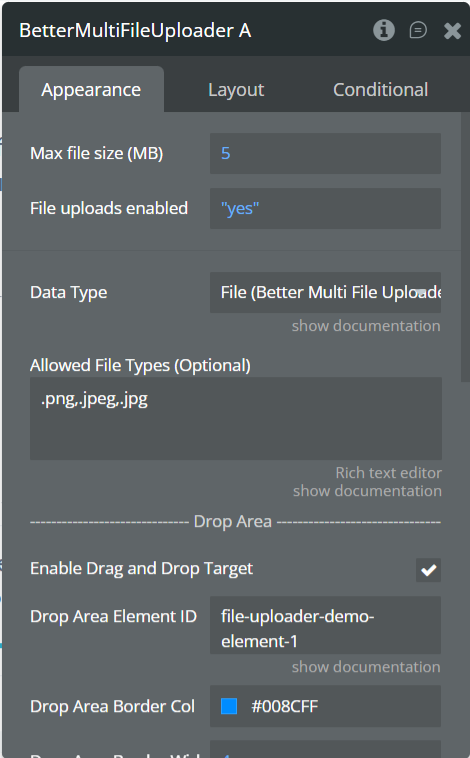
Task: Open the comments speech-bubble icon
Action: coord(418,30)
